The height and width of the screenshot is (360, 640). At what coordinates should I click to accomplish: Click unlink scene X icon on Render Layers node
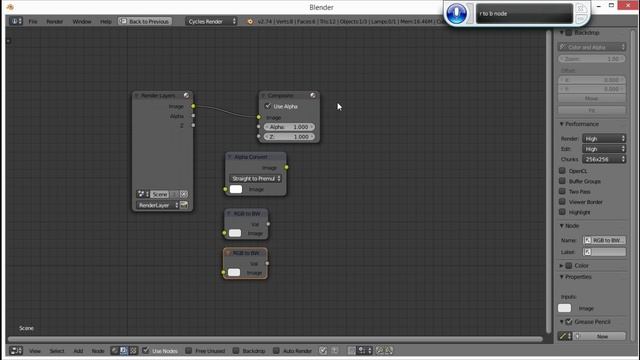tap(184, 194)
